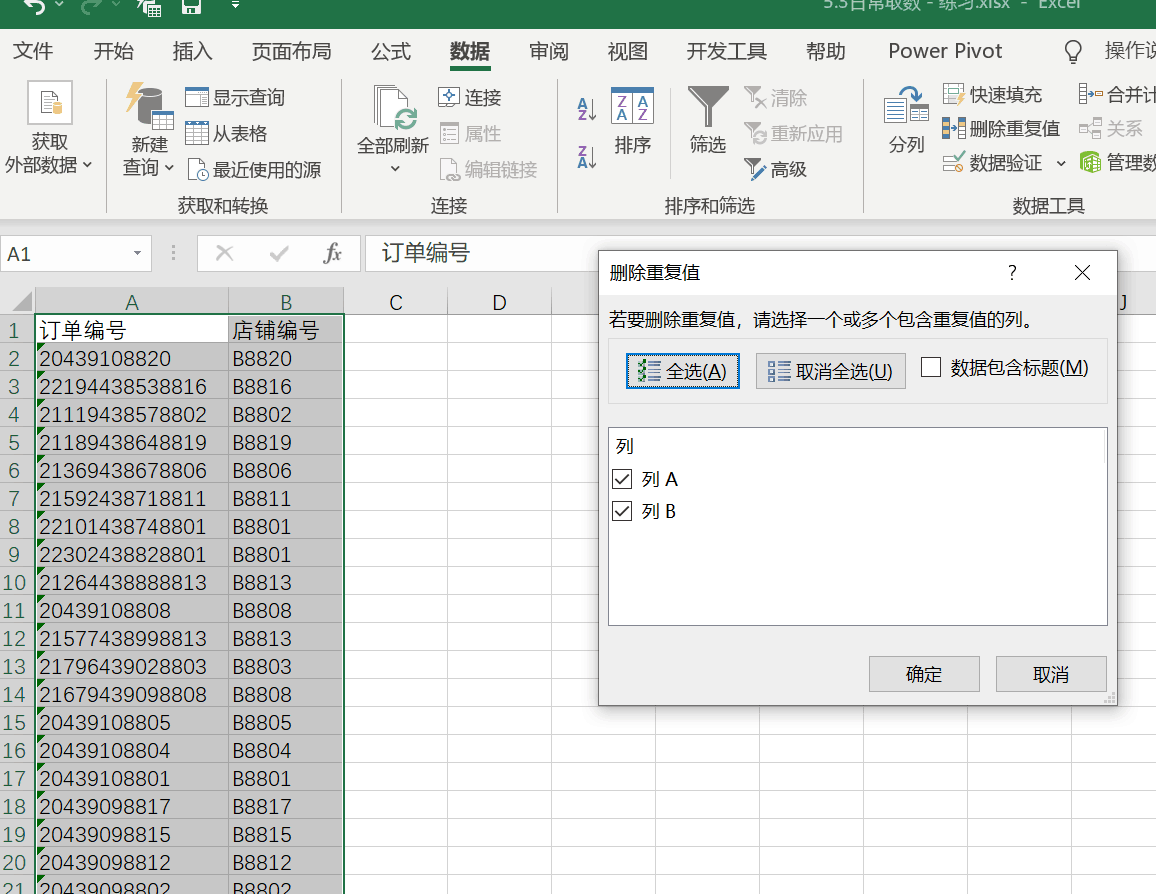
Task: Expand the Data Validation dropdown arrow
Action: click(1061, 163)
